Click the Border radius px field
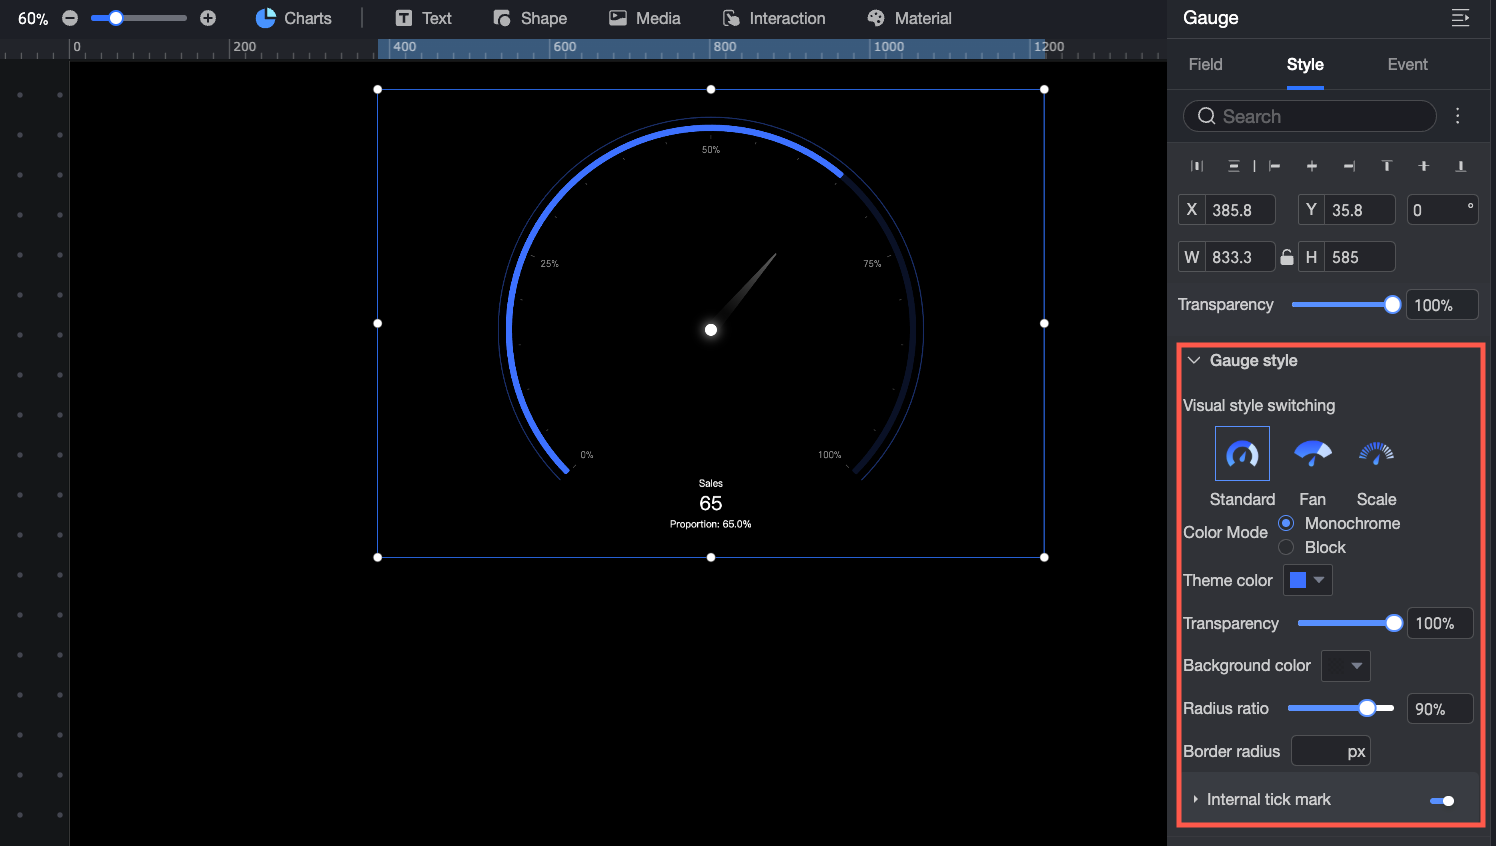Viewport: 1496px width, 846px height. click(x=1331, y=751)
